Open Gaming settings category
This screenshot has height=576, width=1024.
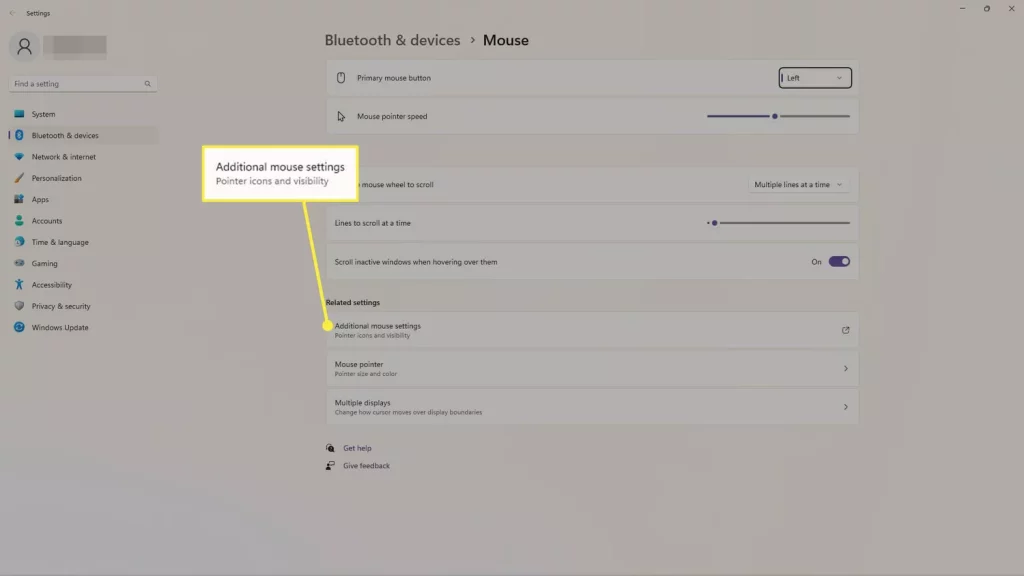83,263
